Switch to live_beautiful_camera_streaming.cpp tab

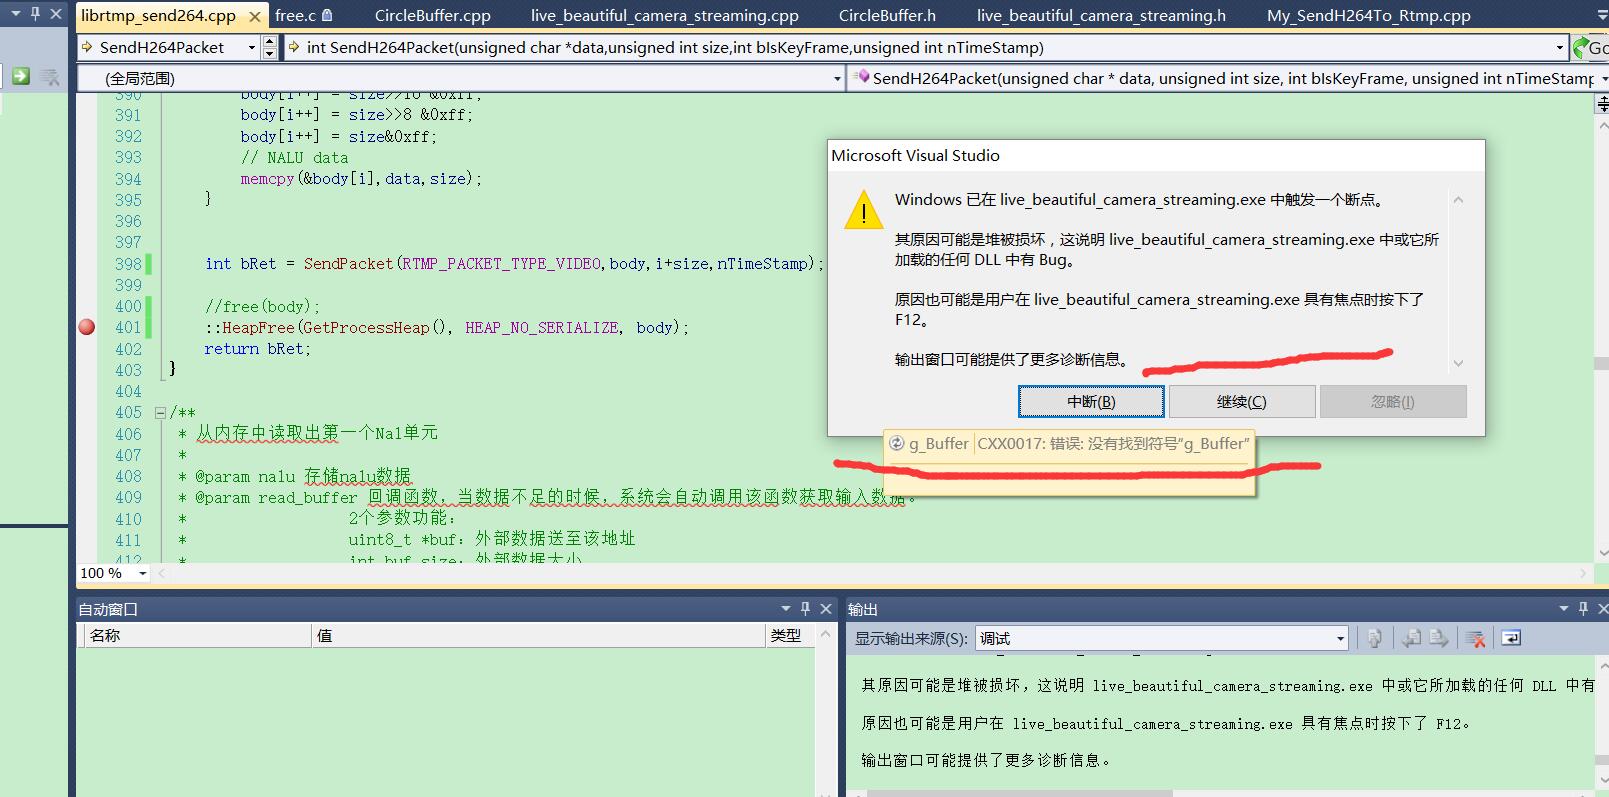665,15
